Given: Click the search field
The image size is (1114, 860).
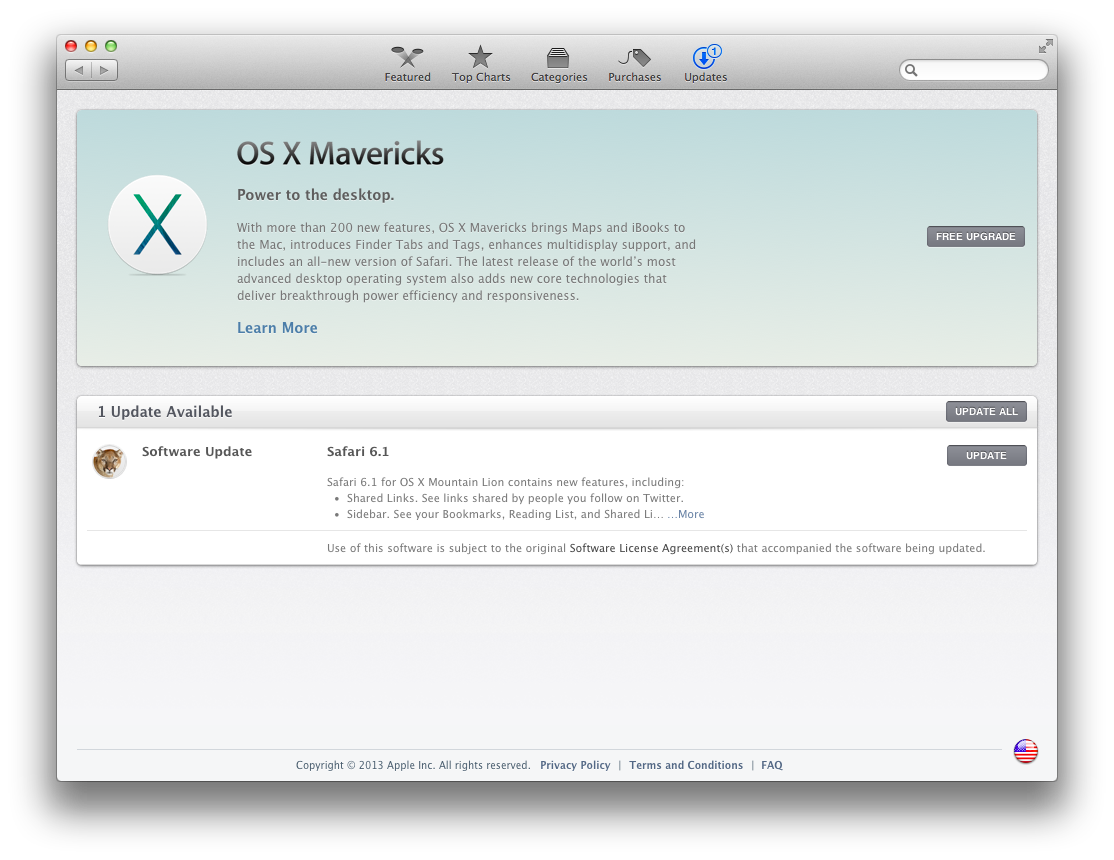Looking at the screenshot, I should (x=973, y=70).
